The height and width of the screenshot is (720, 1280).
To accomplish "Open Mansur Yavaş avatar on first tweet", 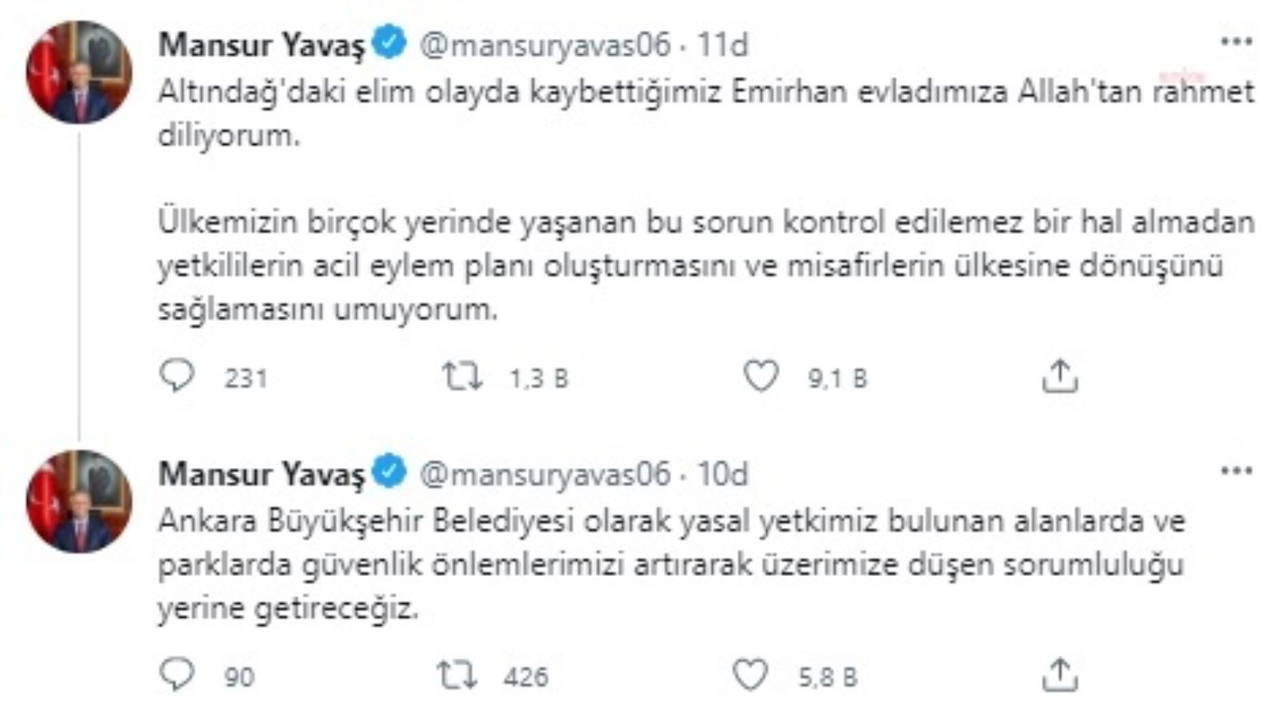I will coord(79,72).
